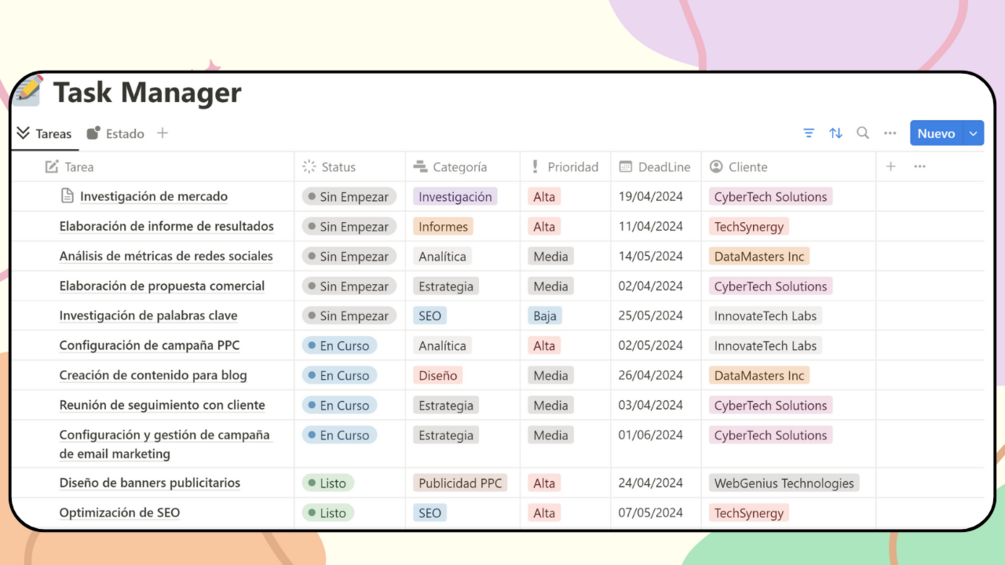Open the view options three-dot menu
The image size is (1005, 565).
(x=890, y=133)
